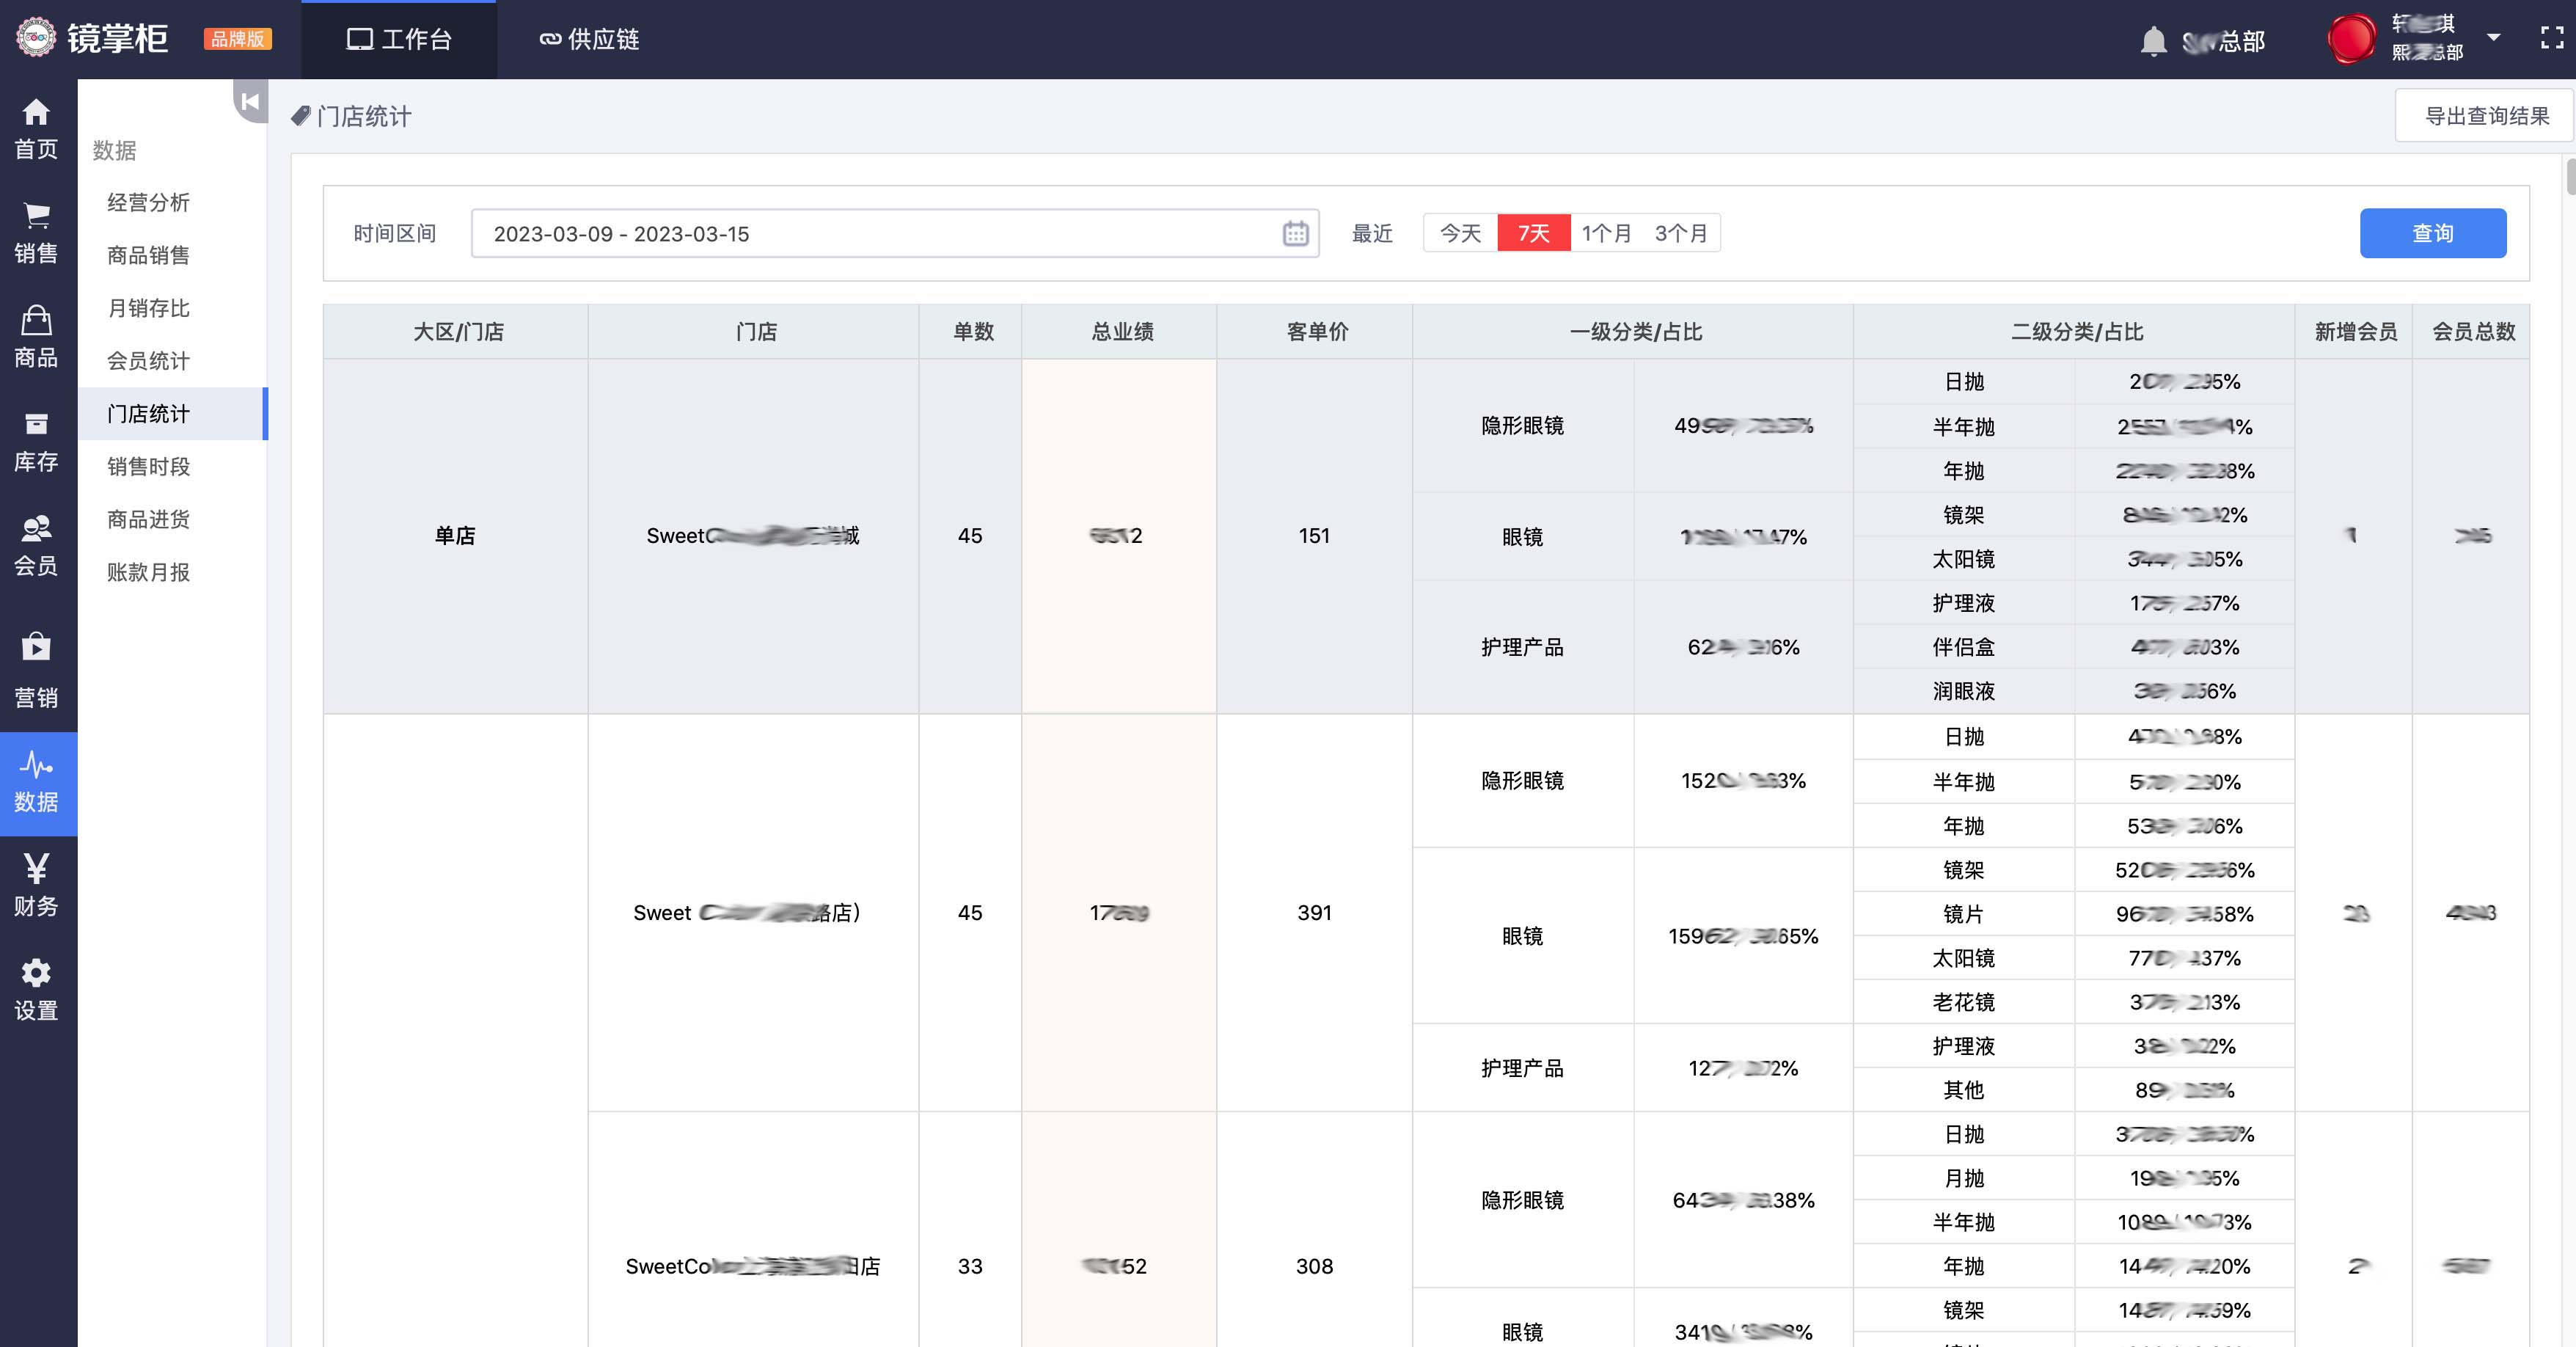Select the 1个月 quick range
This screenshot has width=2576, height=1347.
[1607, 233]
